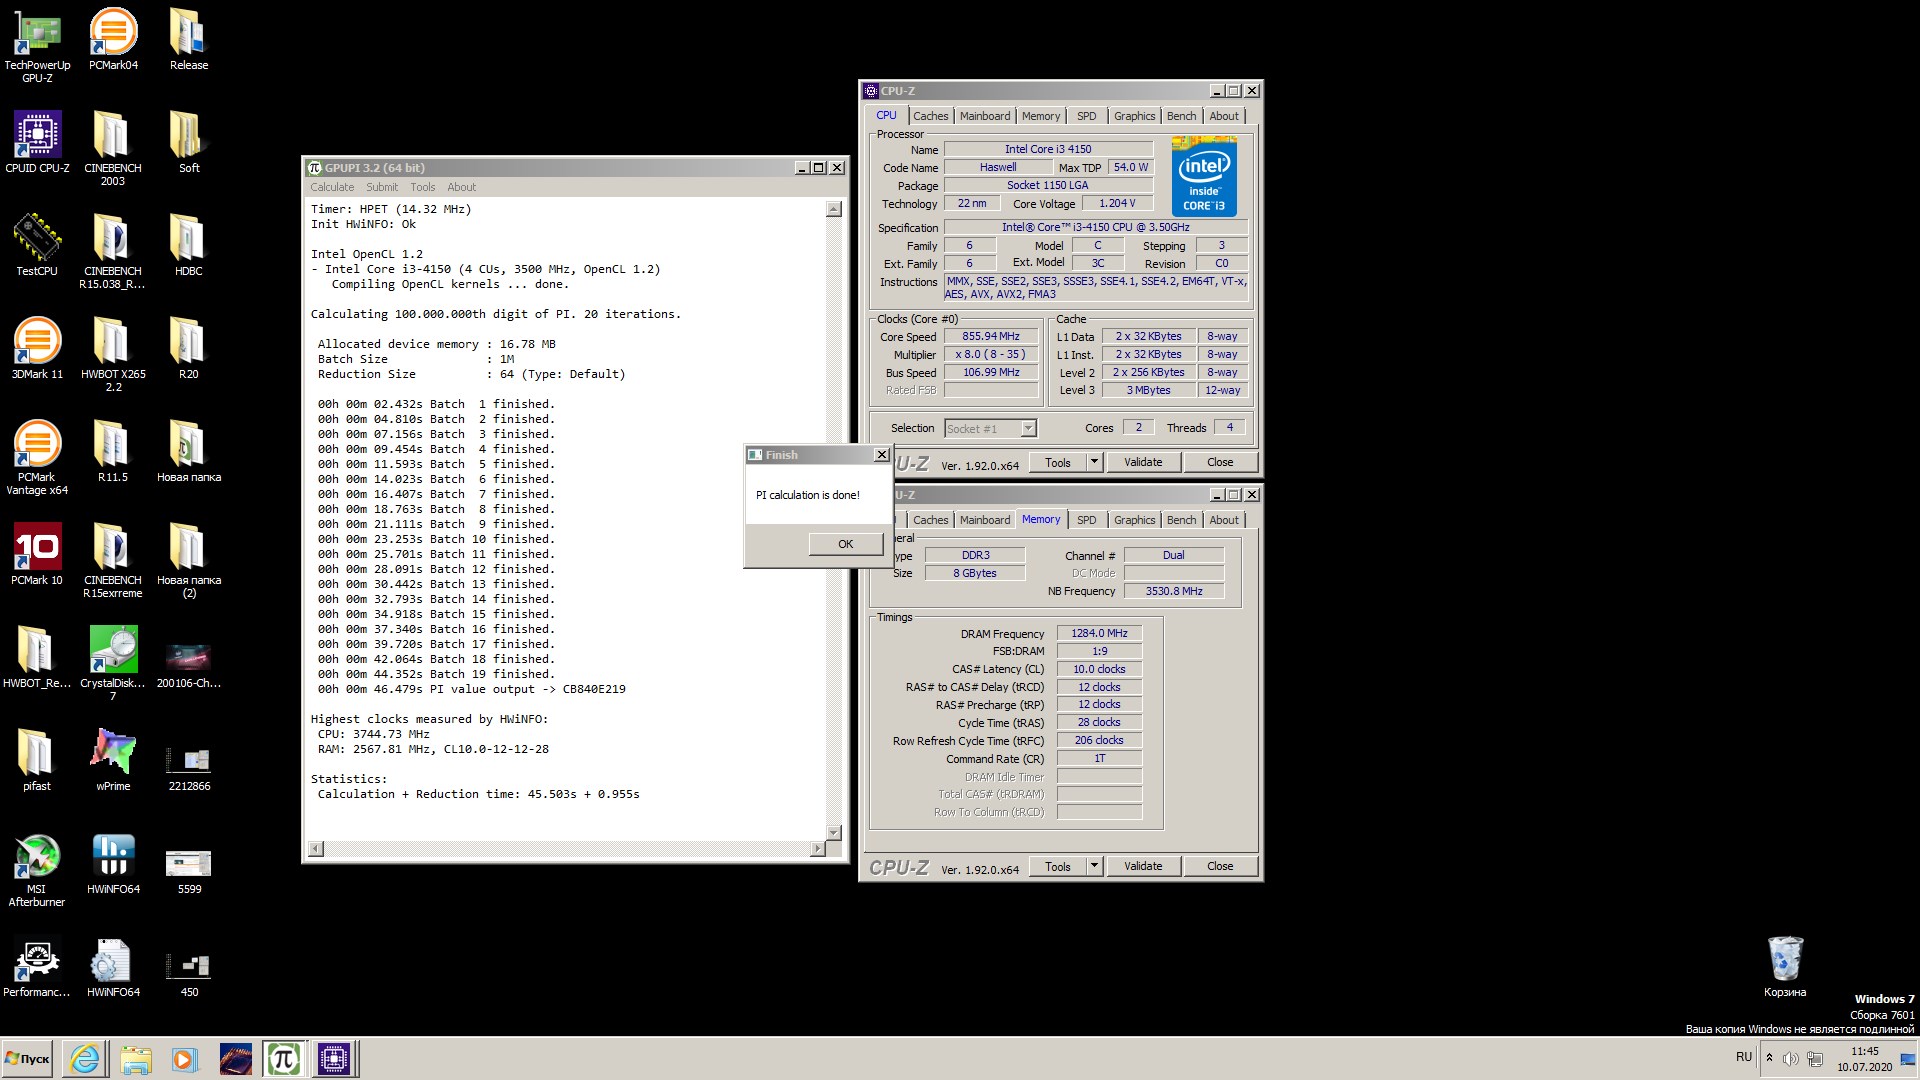Expand Tools dropdown arrow in top CPU-Z

[1094, 462]
